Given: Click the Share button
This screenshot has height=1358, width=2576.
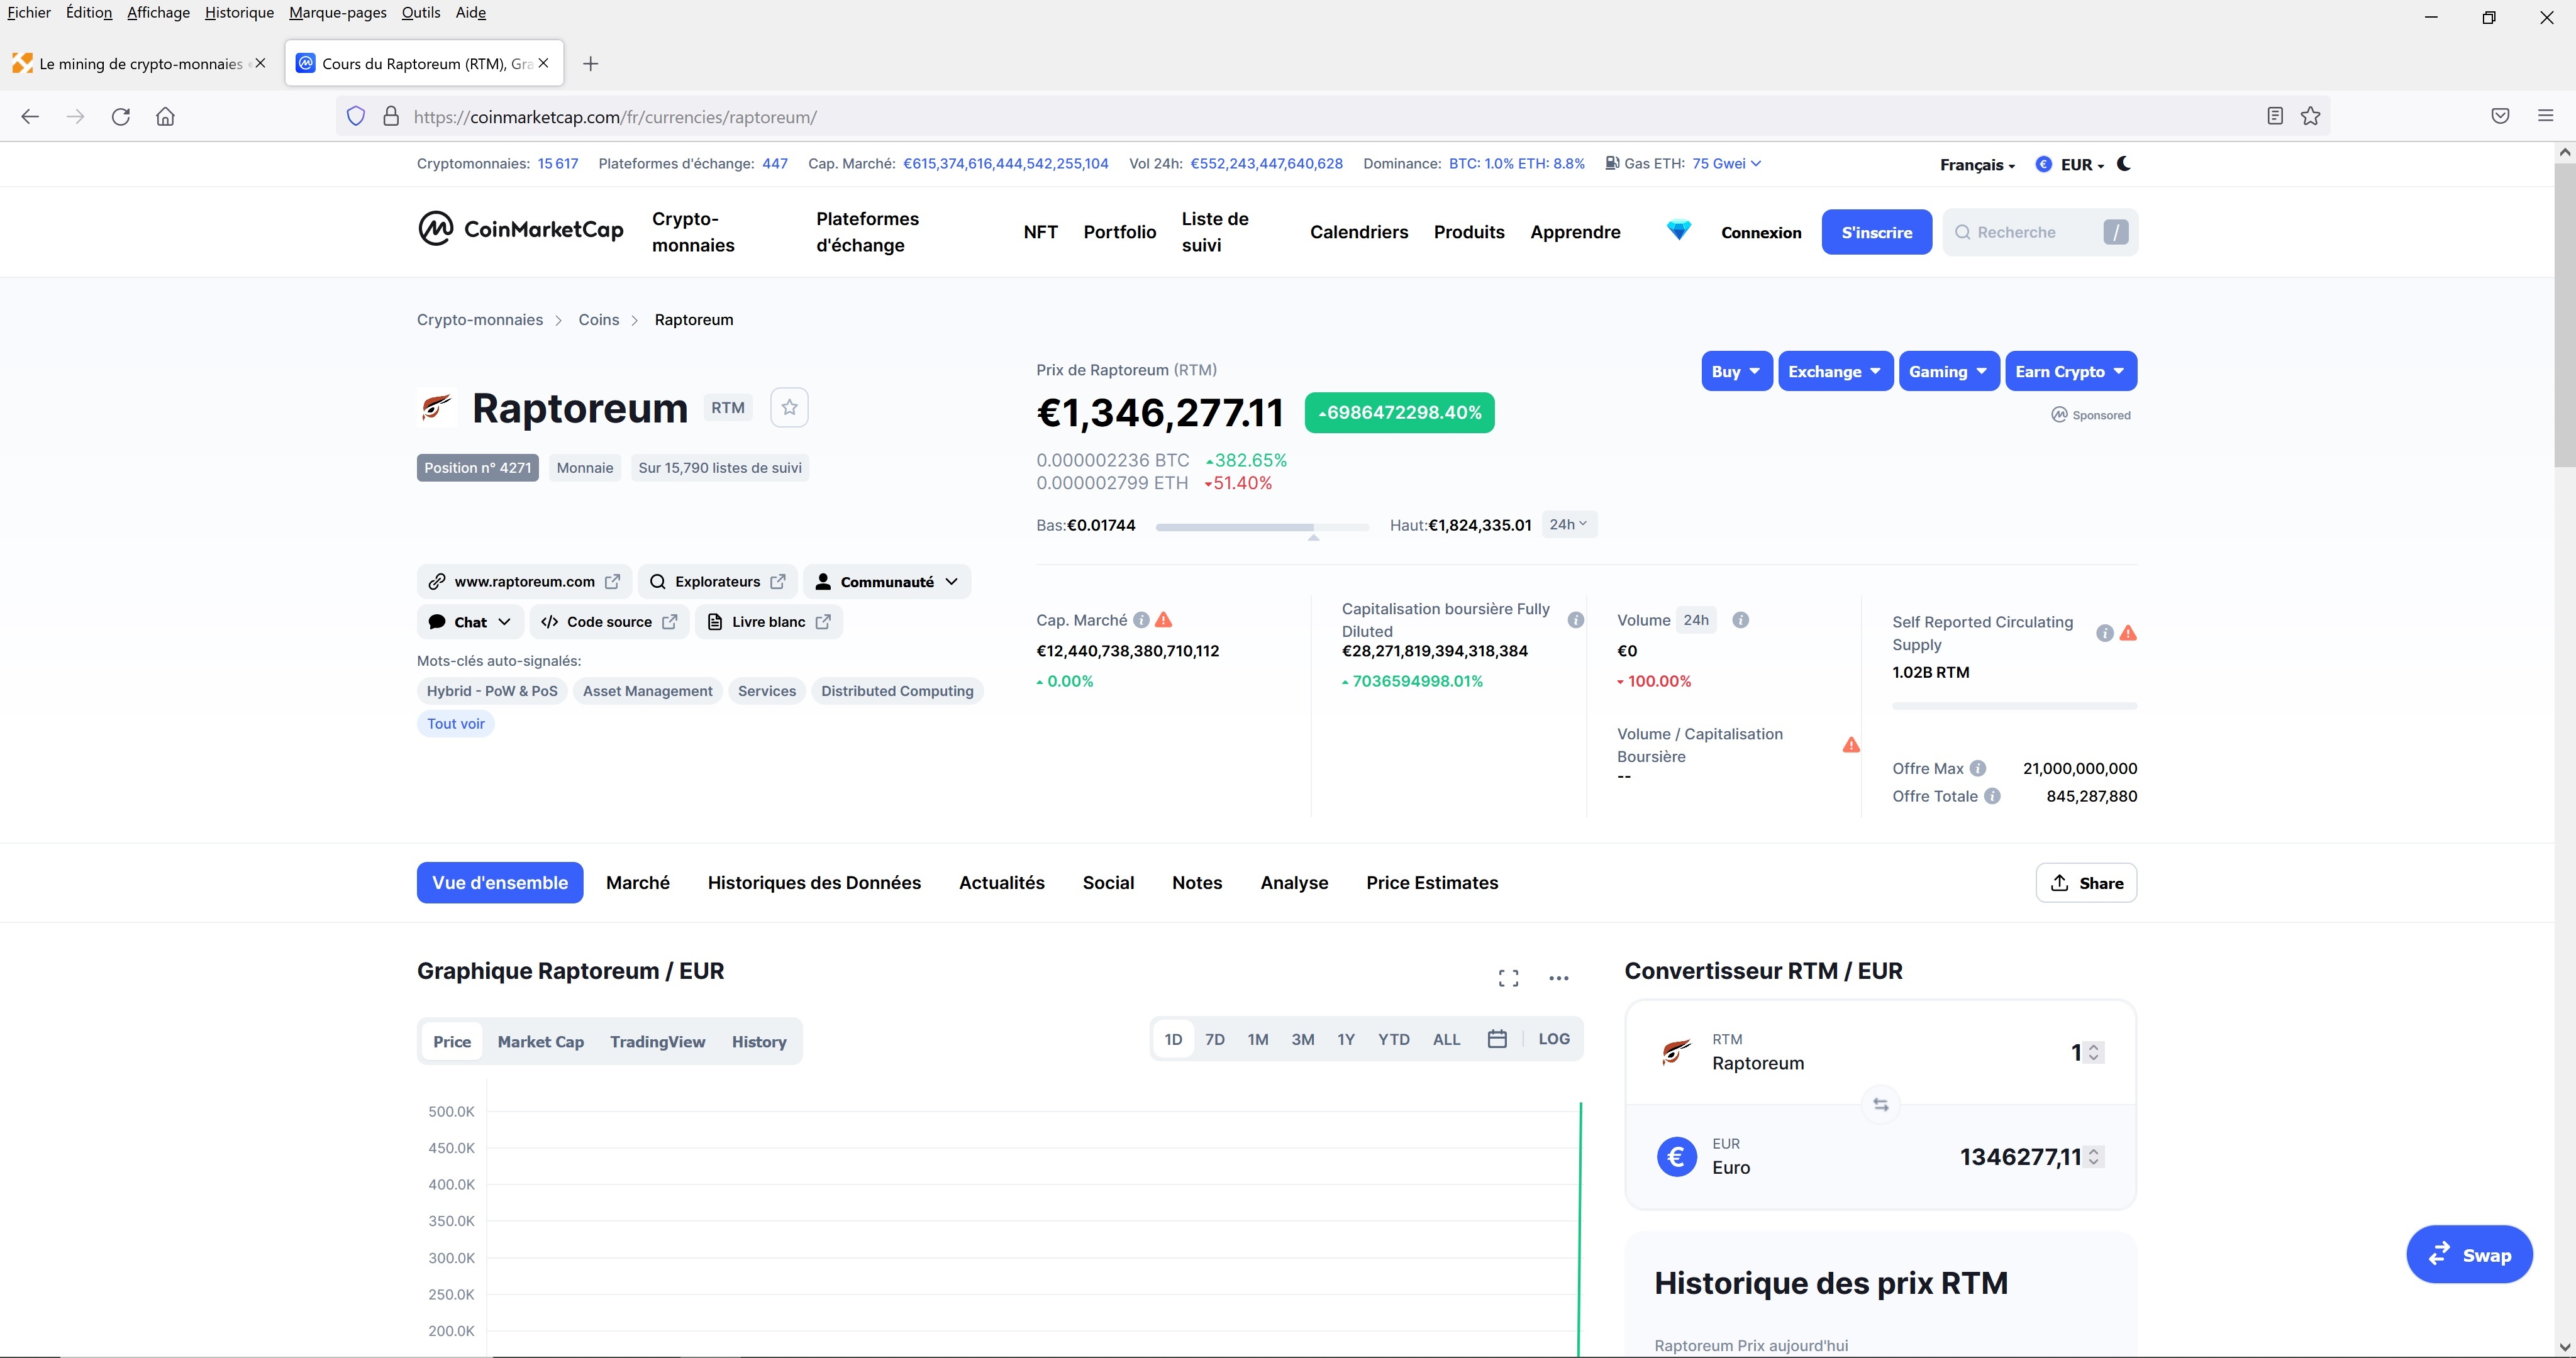Looking at the screenshot, I should pos(2086,883).
